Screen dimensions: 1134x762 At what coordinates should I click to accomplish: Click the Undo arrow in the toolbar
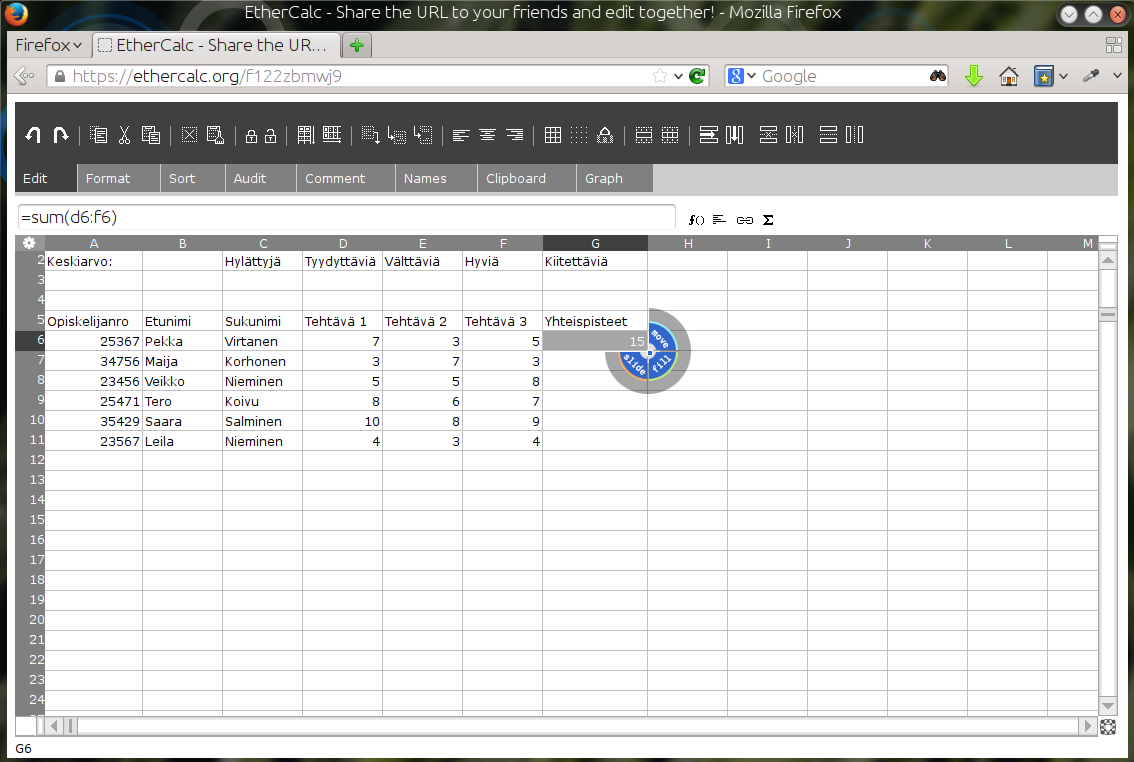[x=33, y=134]
